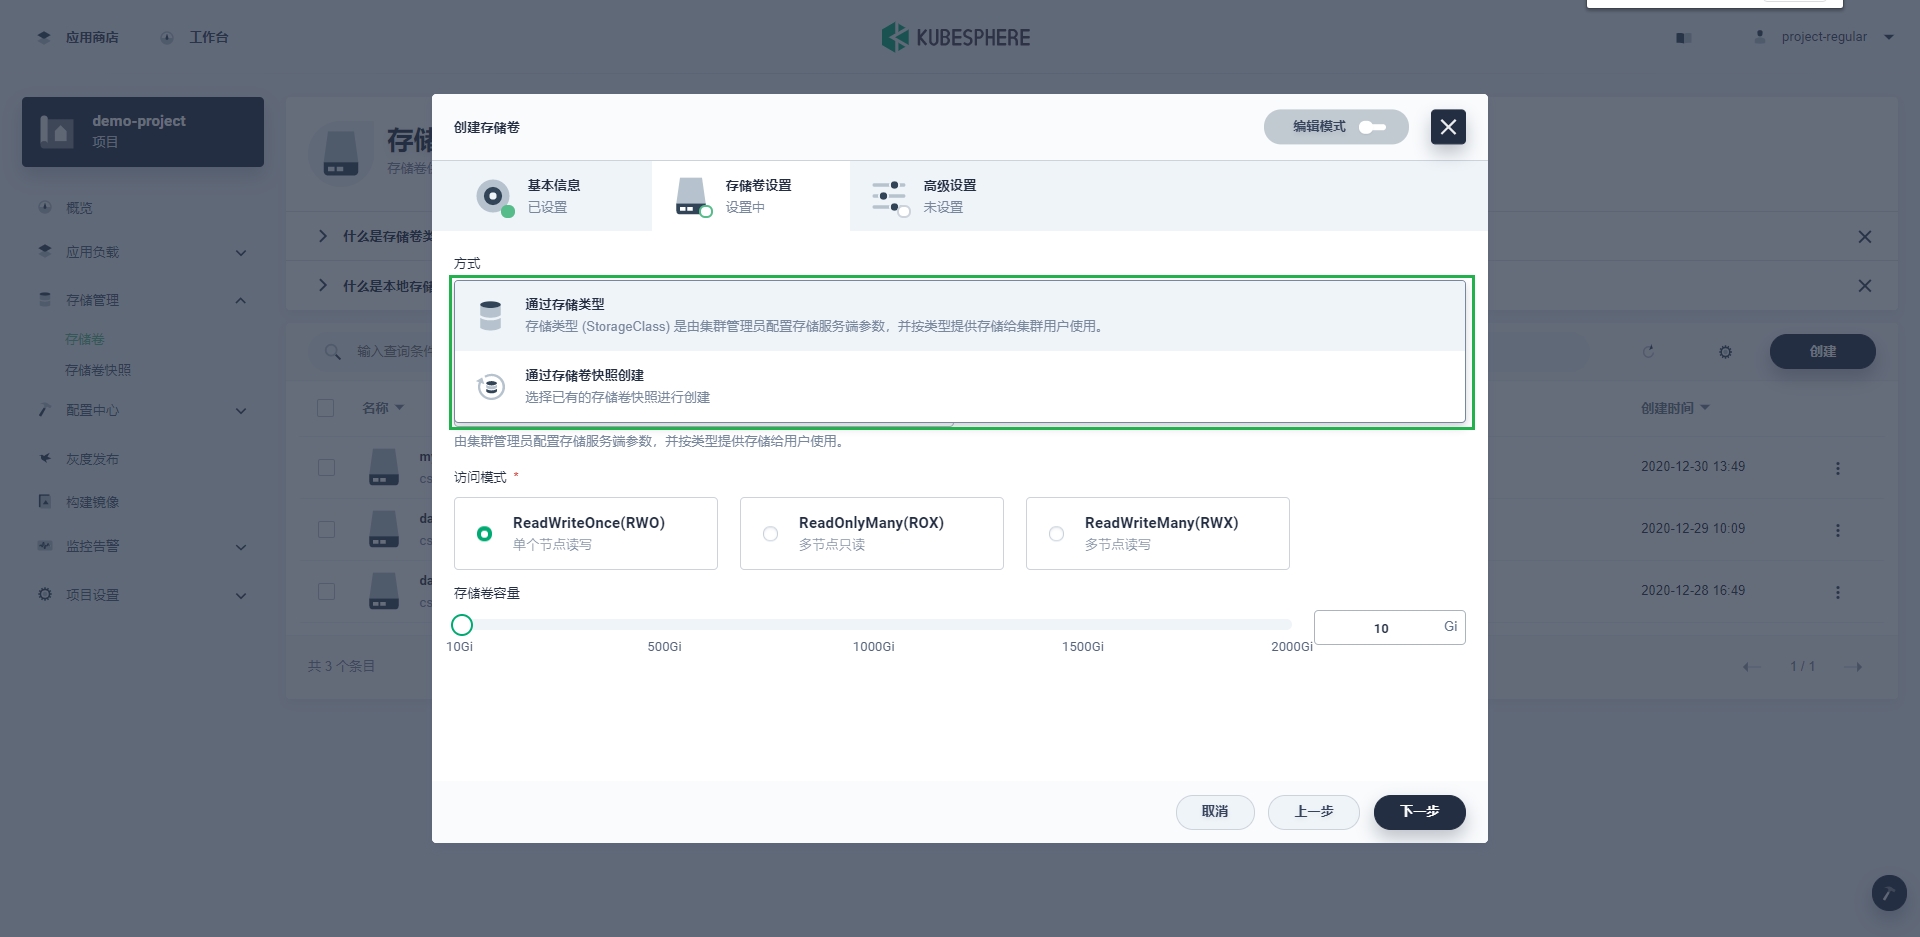Choose create from volume snapshot (通过存储卷快照创建)
The height and width of the screenshot is (937, 1920).
pos(960,386)
